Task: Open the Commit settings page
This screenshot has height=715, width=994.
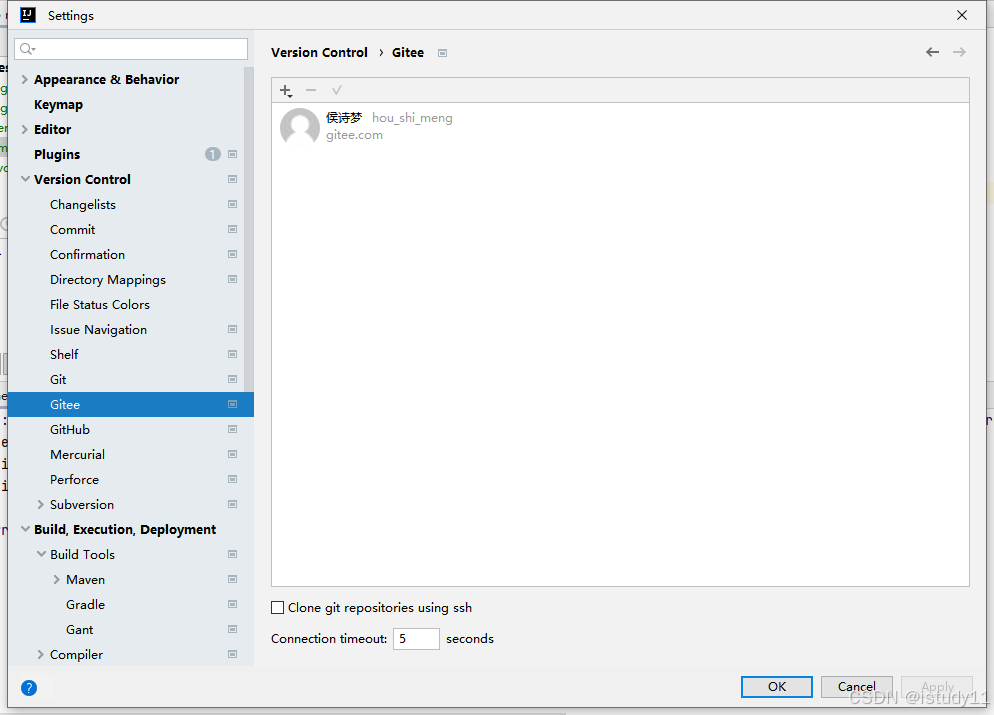Action: pos(73,229)
